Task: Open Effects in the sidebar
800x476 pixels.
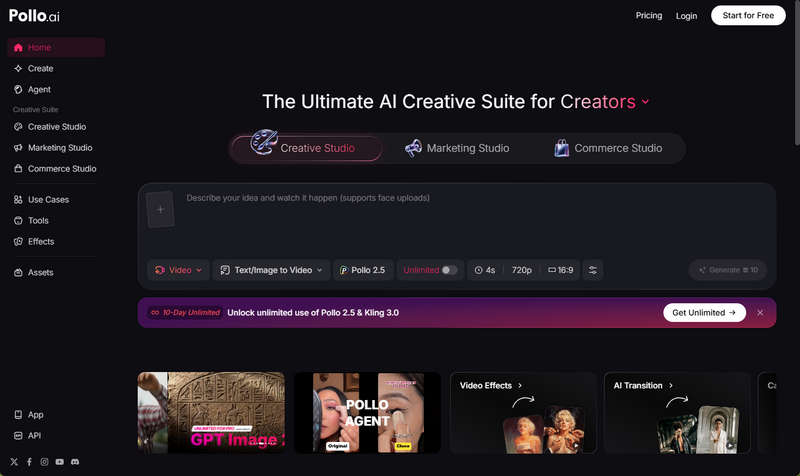Action: [56, 241]
